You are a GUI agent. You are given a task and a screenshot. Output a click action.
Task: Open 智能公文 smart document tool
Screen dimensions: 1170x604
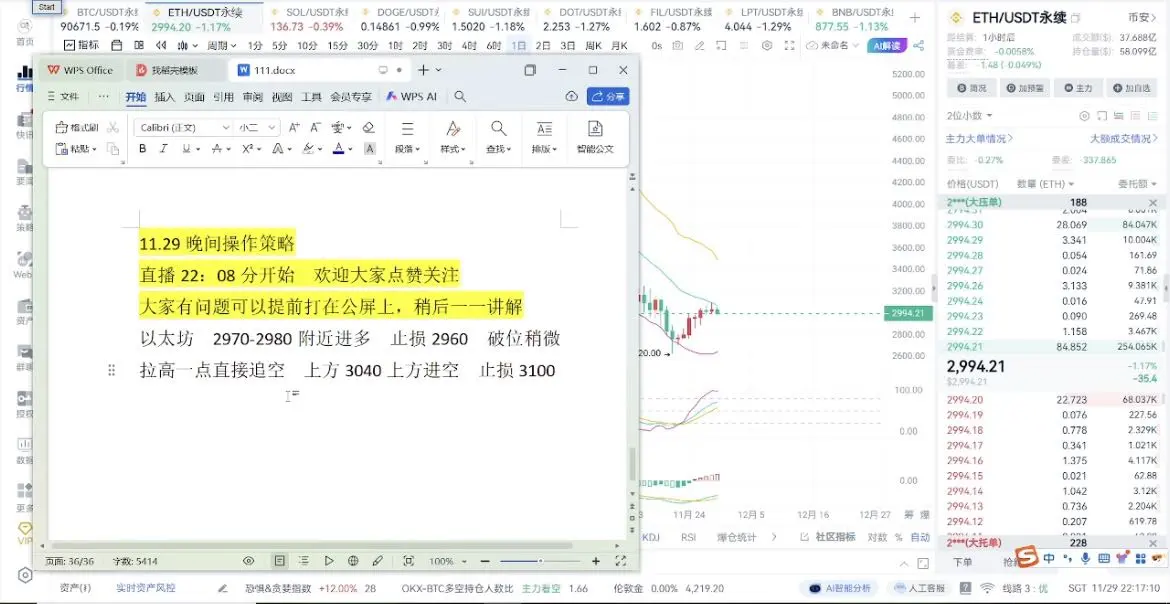[x=595, y=137]
